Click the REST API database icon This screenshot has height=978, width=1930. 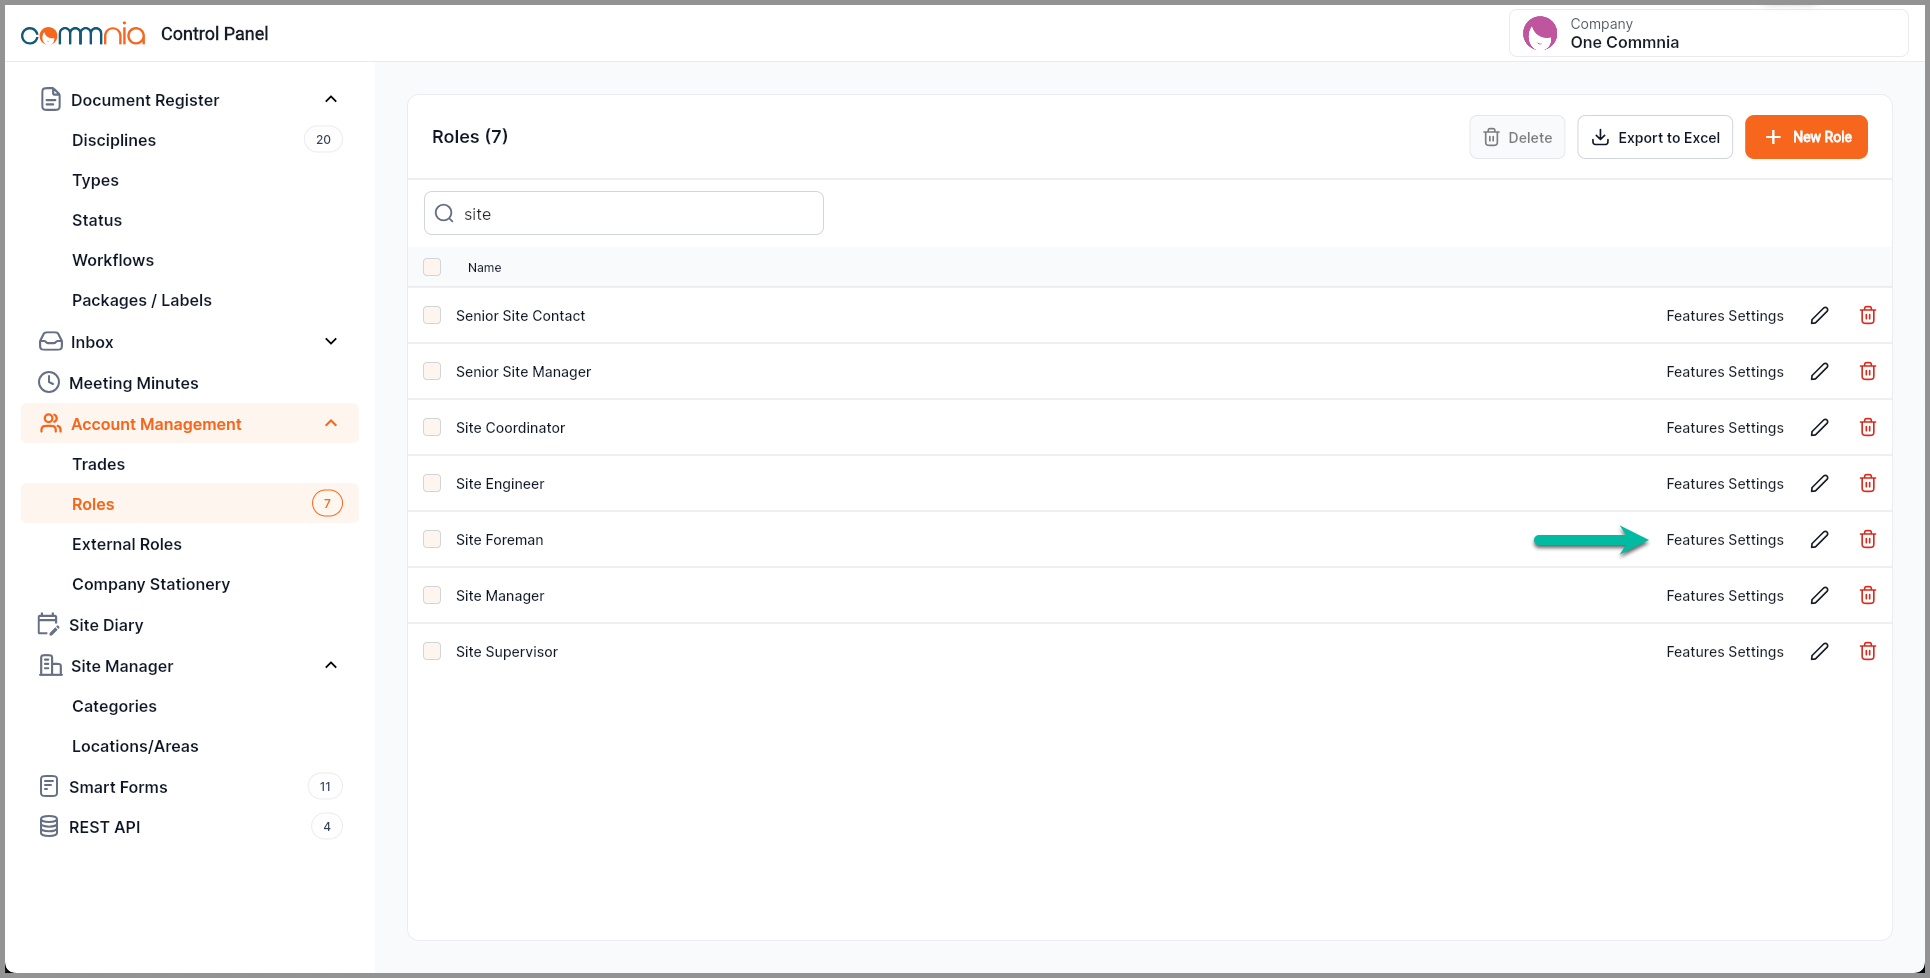48,826
